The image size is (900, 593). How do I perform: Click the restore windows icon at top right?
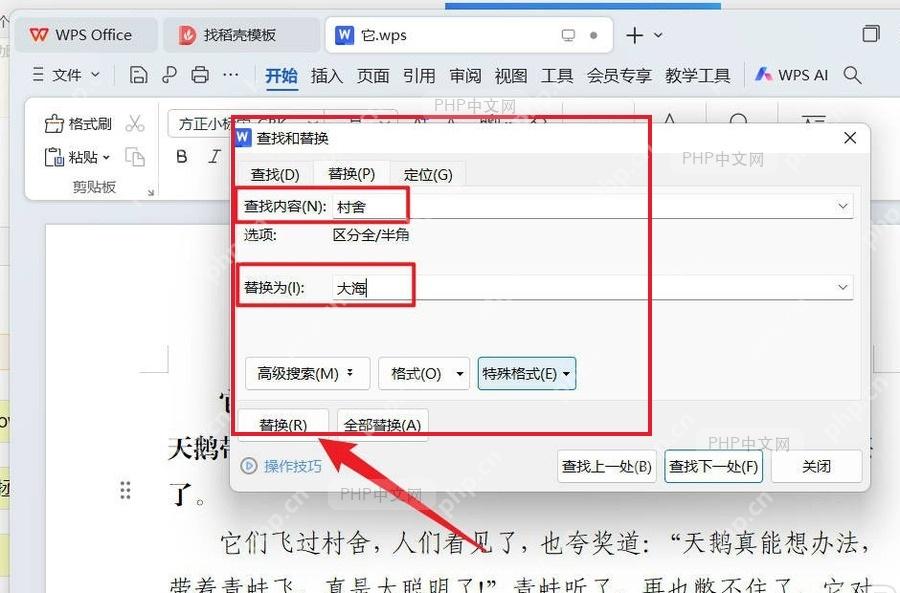click(x=871, y=34)
